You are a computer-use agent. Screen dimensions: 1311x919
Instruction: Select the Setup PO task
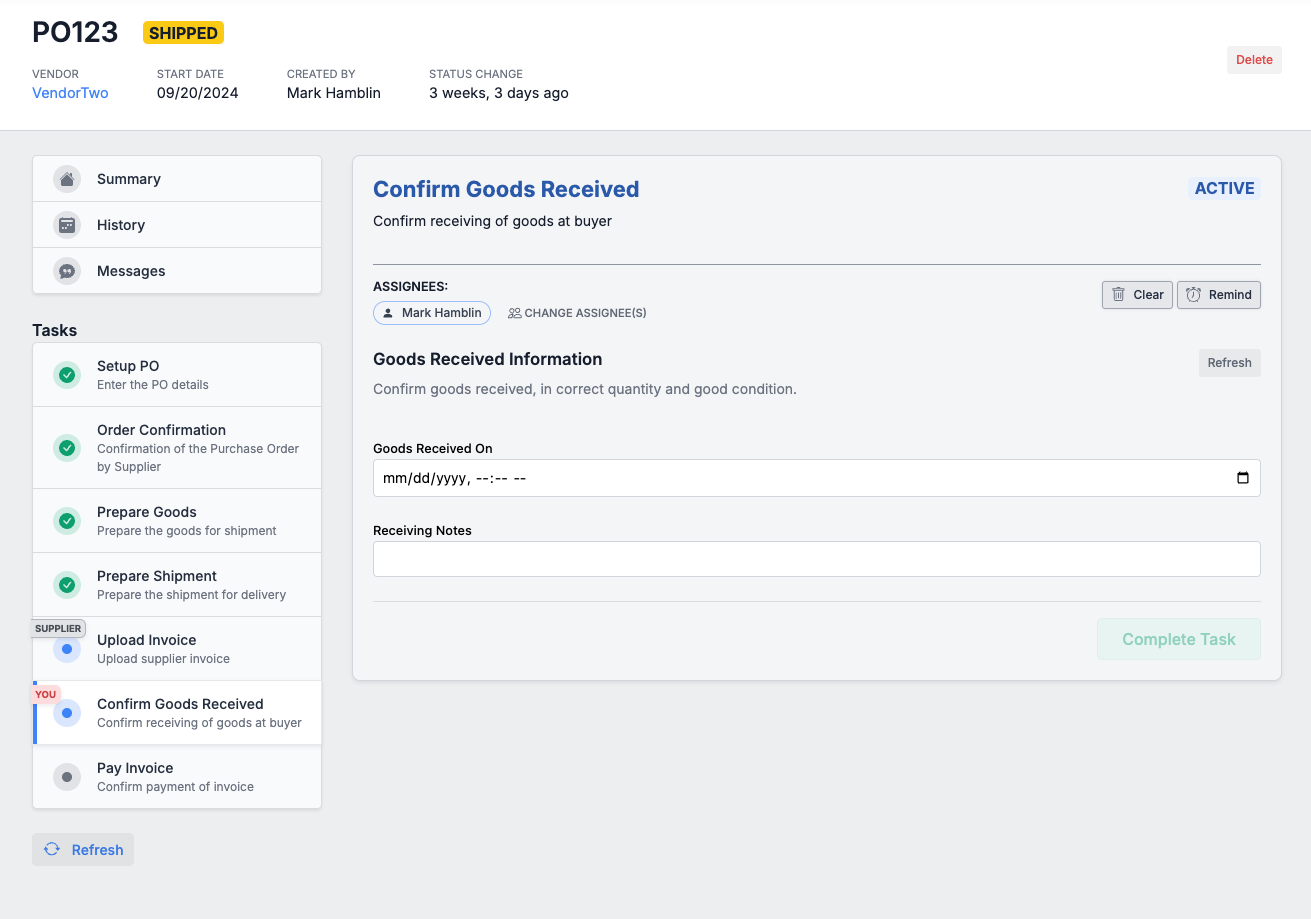pyautogui.click(x=177, y=375)
